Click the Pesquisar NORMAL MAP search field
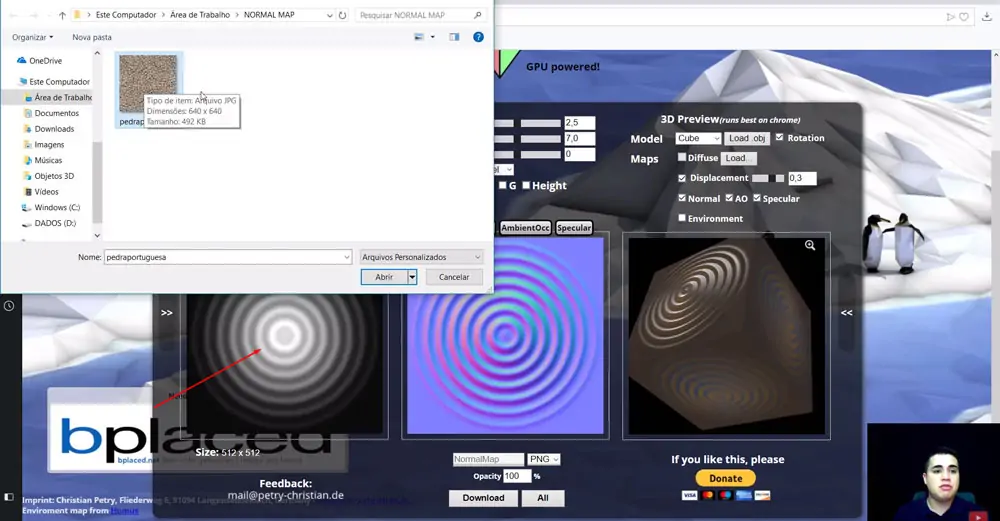 coord(419,15)
